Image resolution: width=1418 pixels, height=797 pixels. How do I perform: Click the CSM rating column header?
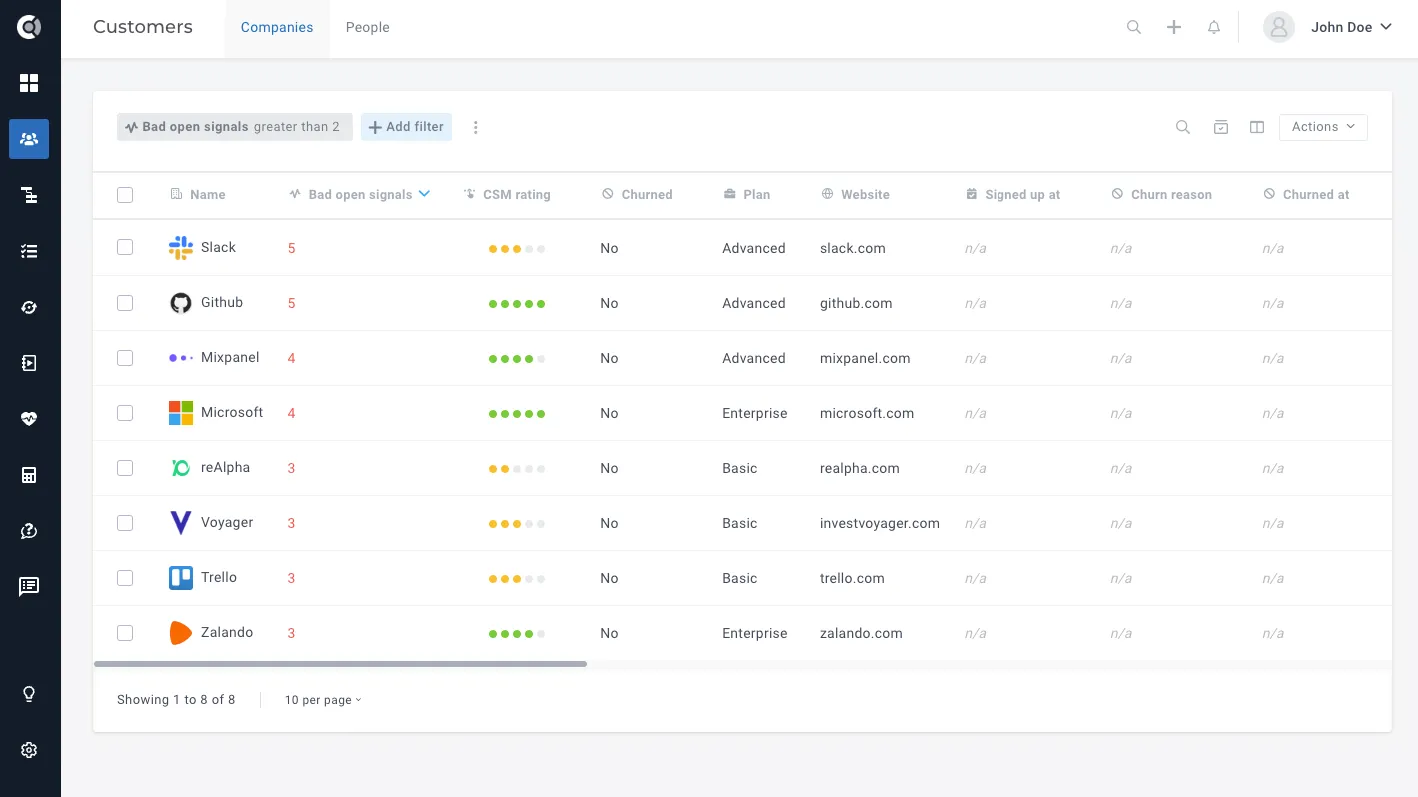pos(508,194)
